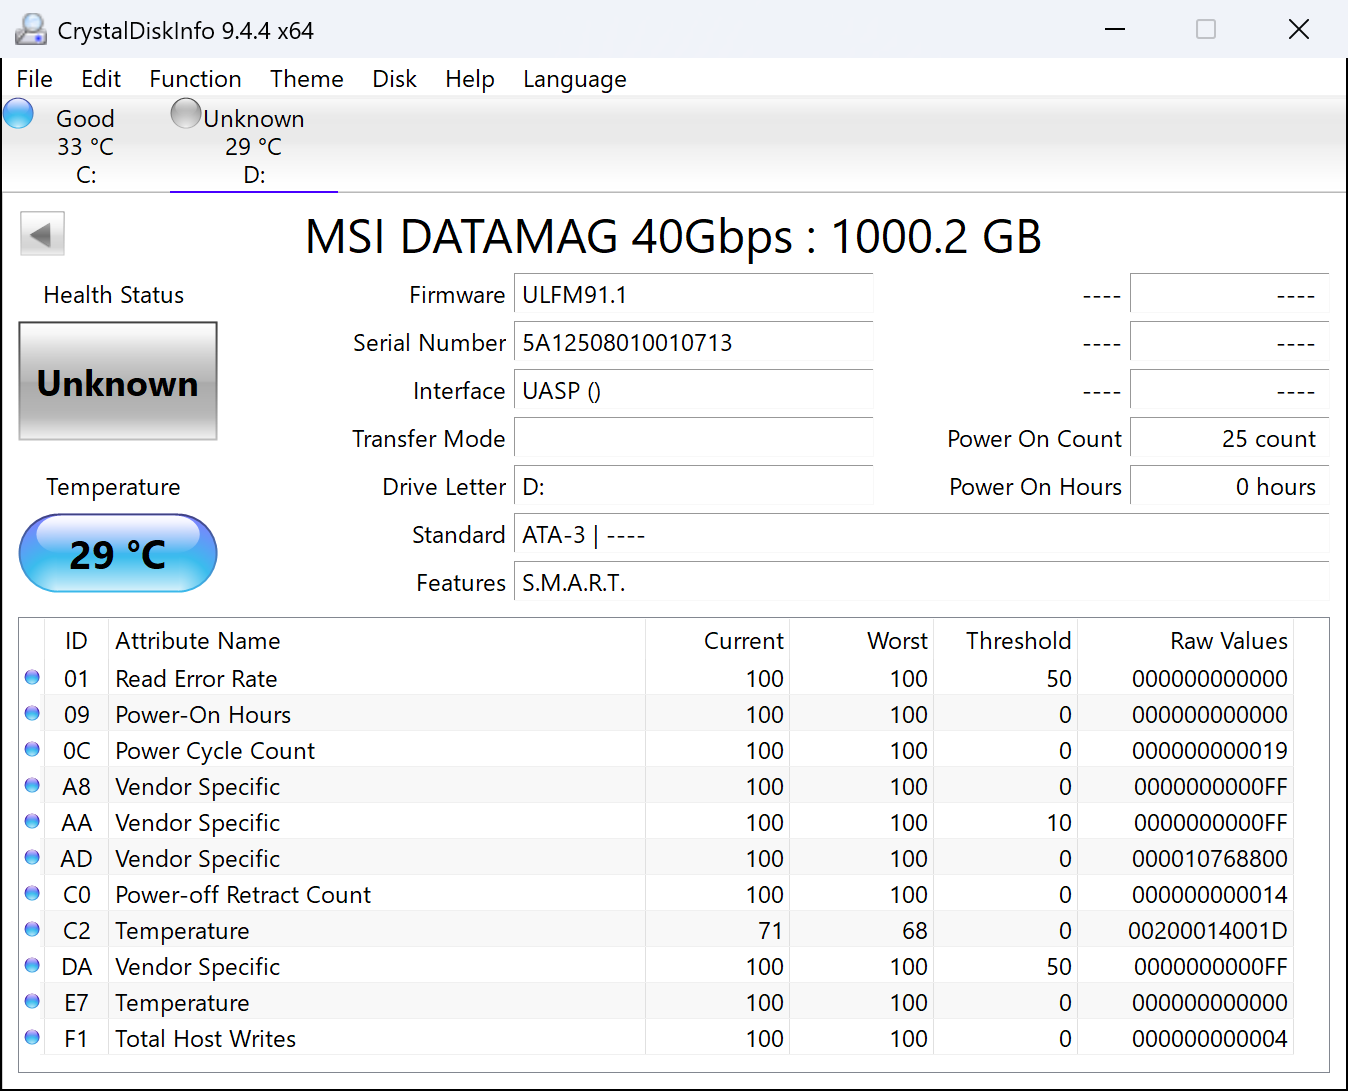
Task: Click status orb beside Total Host Writes
Action: 32,1038
